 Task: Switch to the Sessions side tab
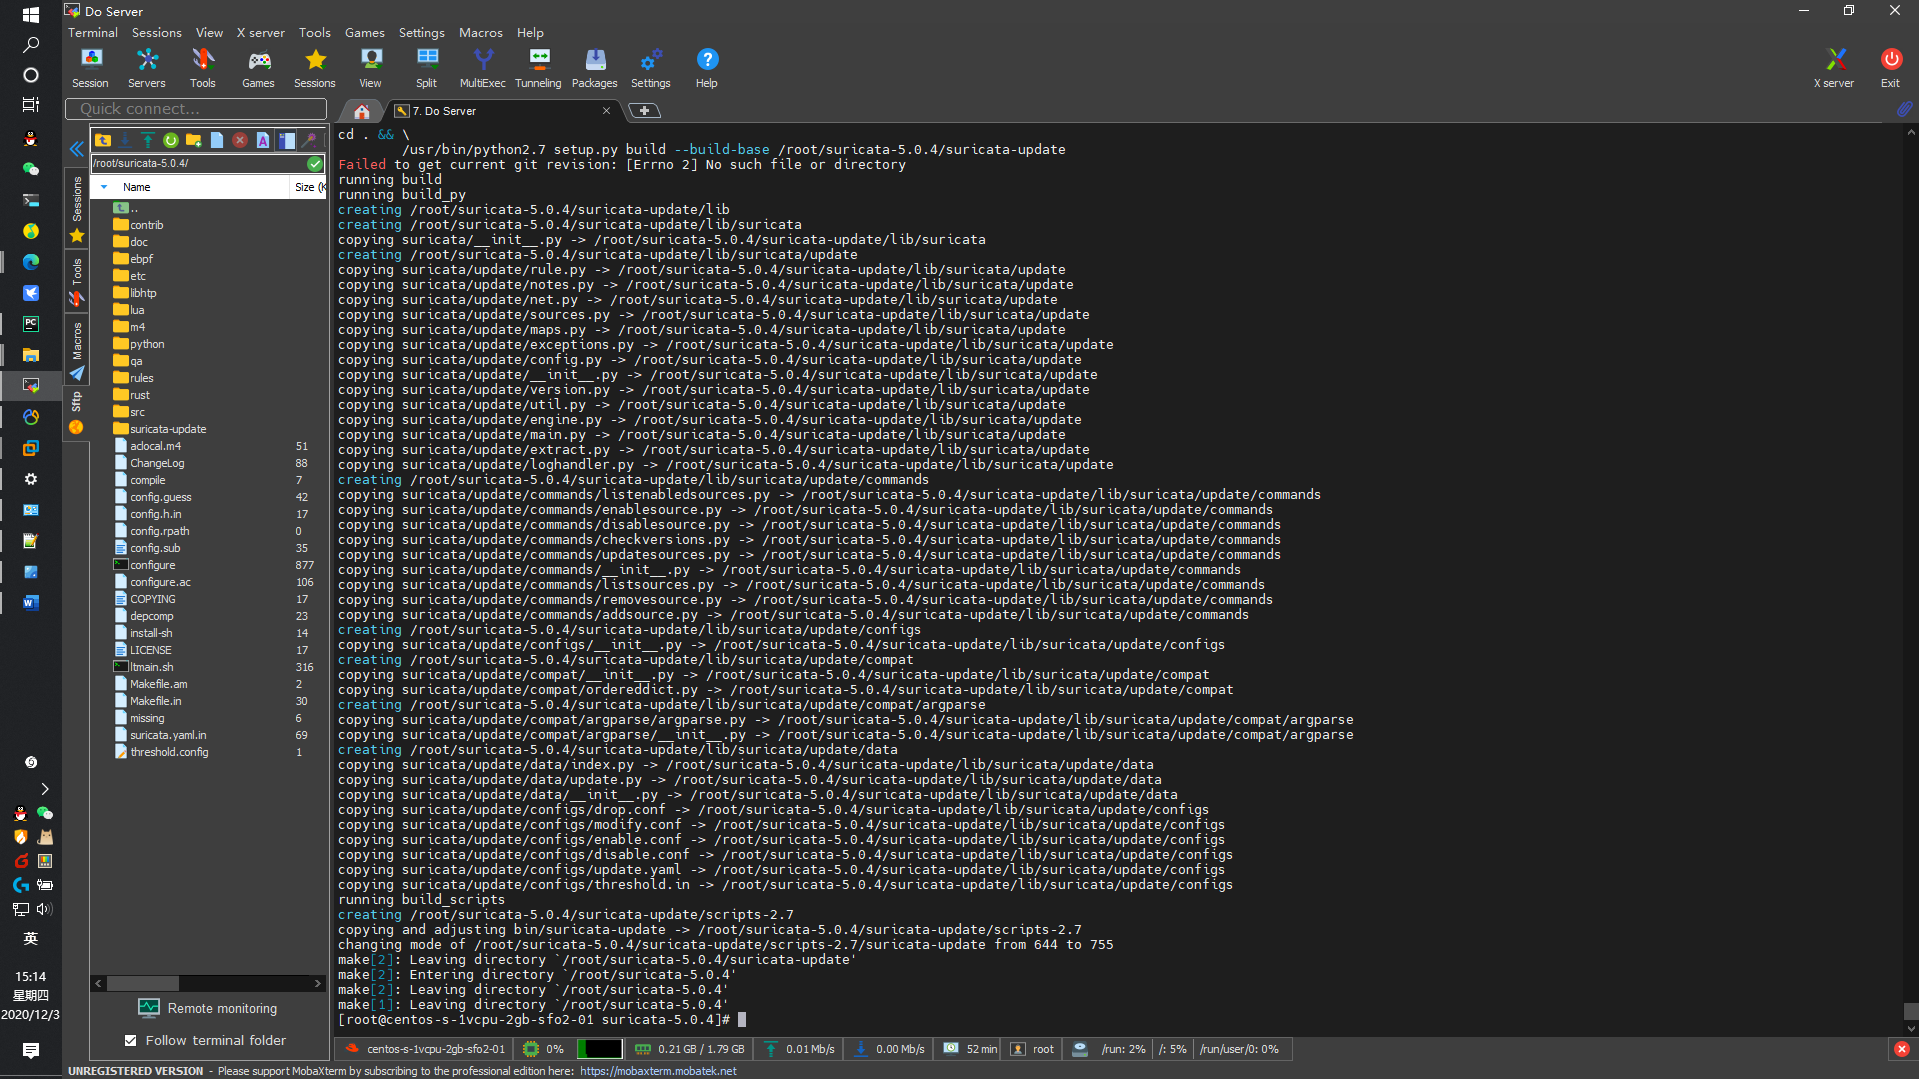click(76, 208)
